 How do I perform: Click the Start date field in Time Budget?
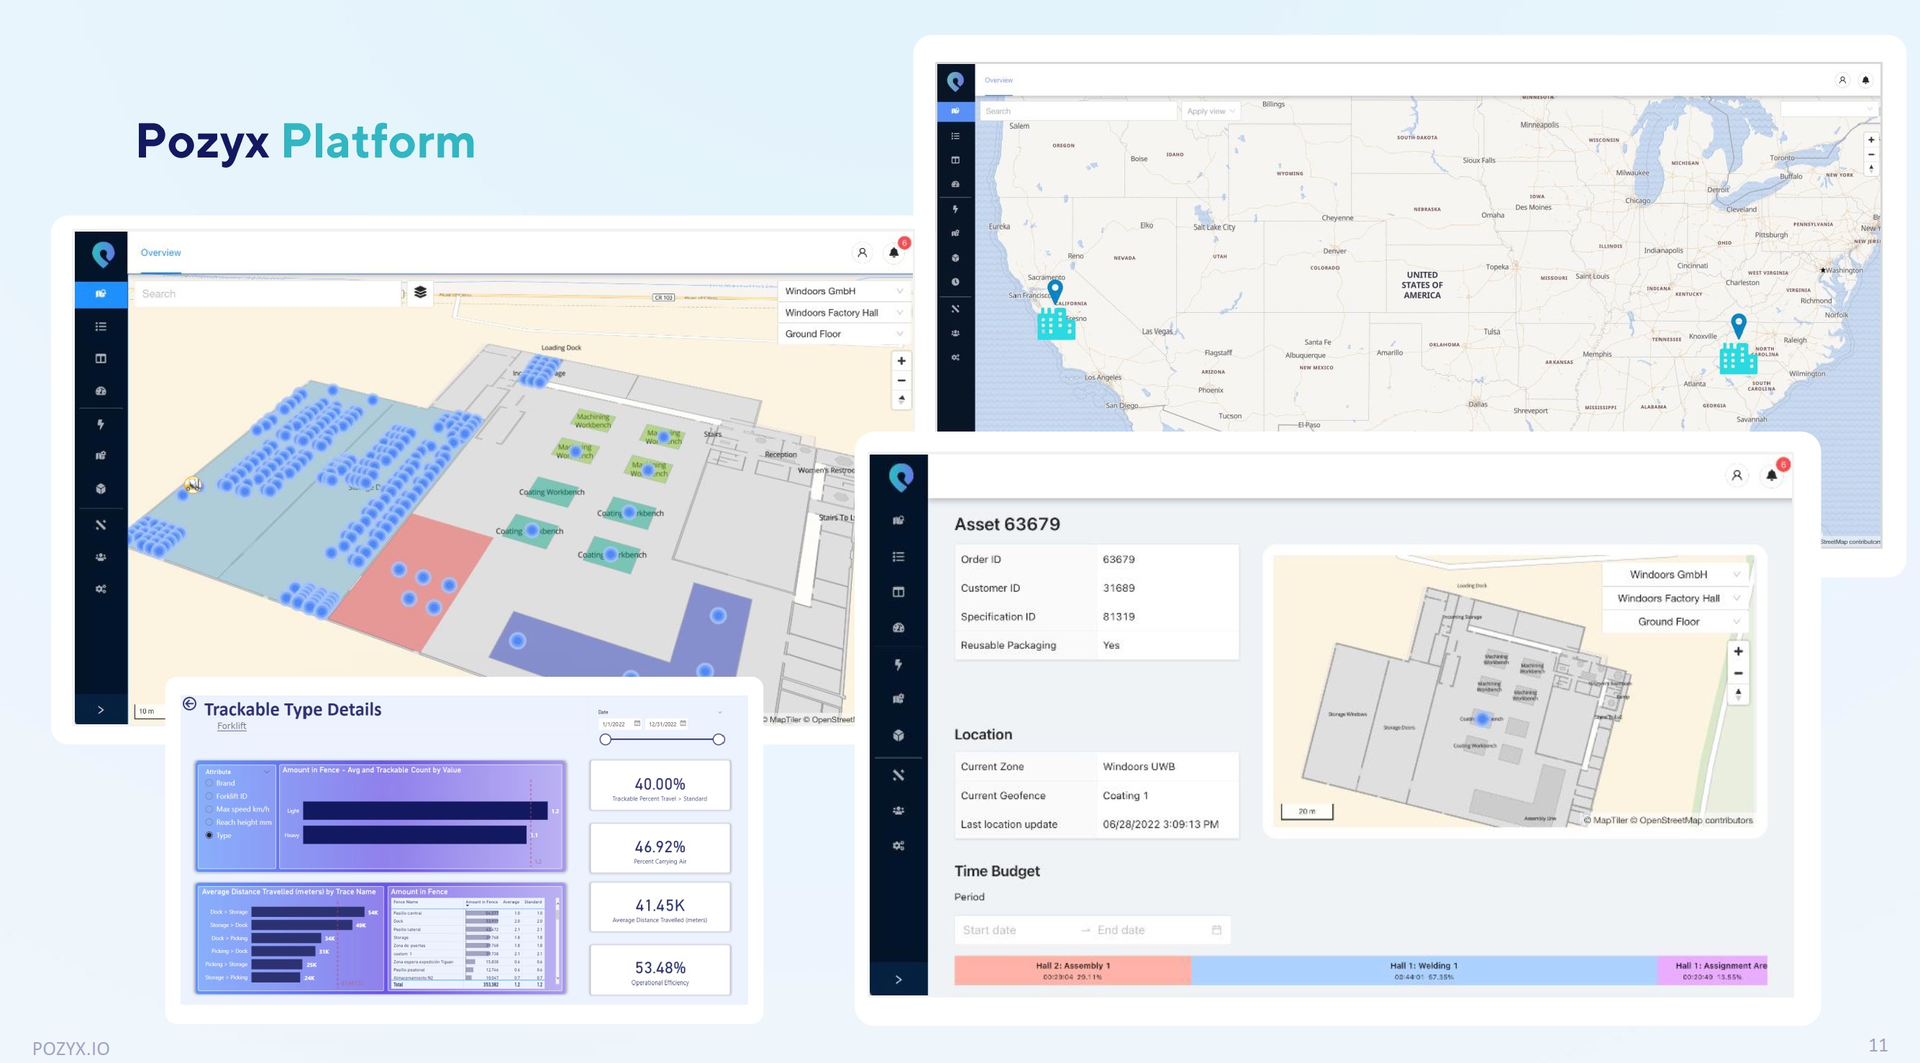point(990,930)
